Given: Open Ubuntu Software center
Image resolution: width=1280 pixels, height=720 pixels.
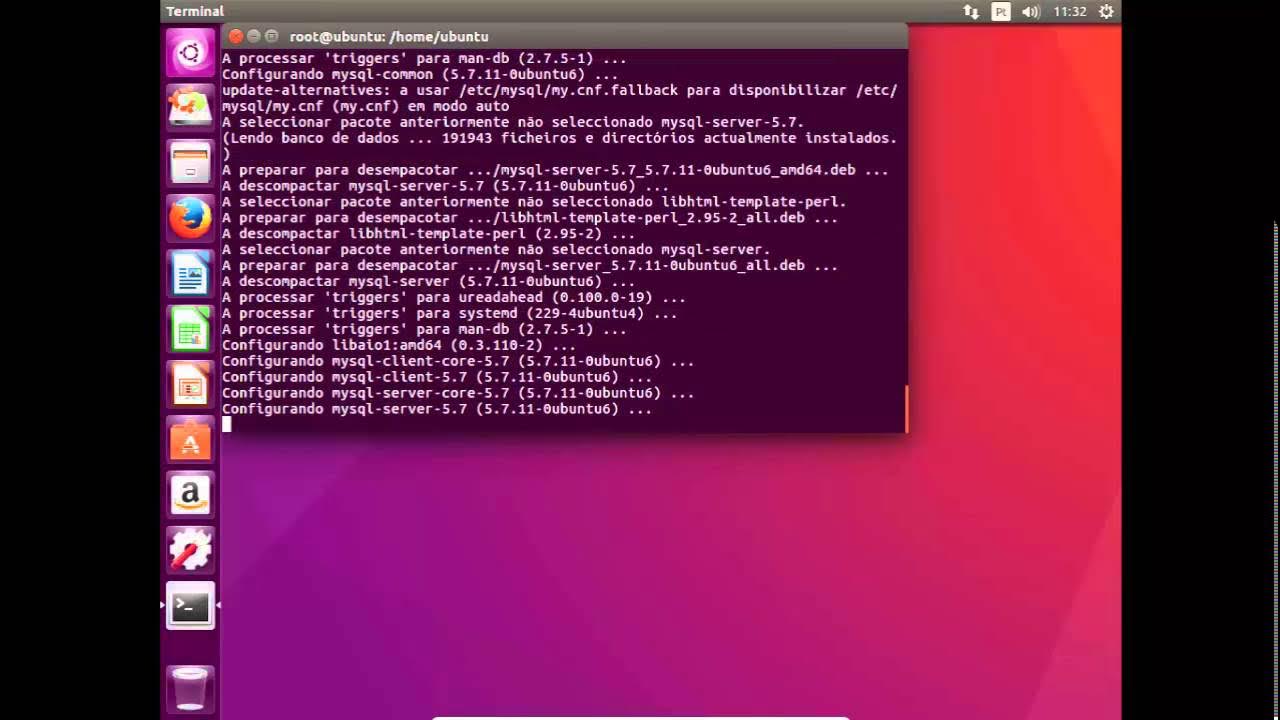Looking at the screenshot, I should (x=190, y=439).
